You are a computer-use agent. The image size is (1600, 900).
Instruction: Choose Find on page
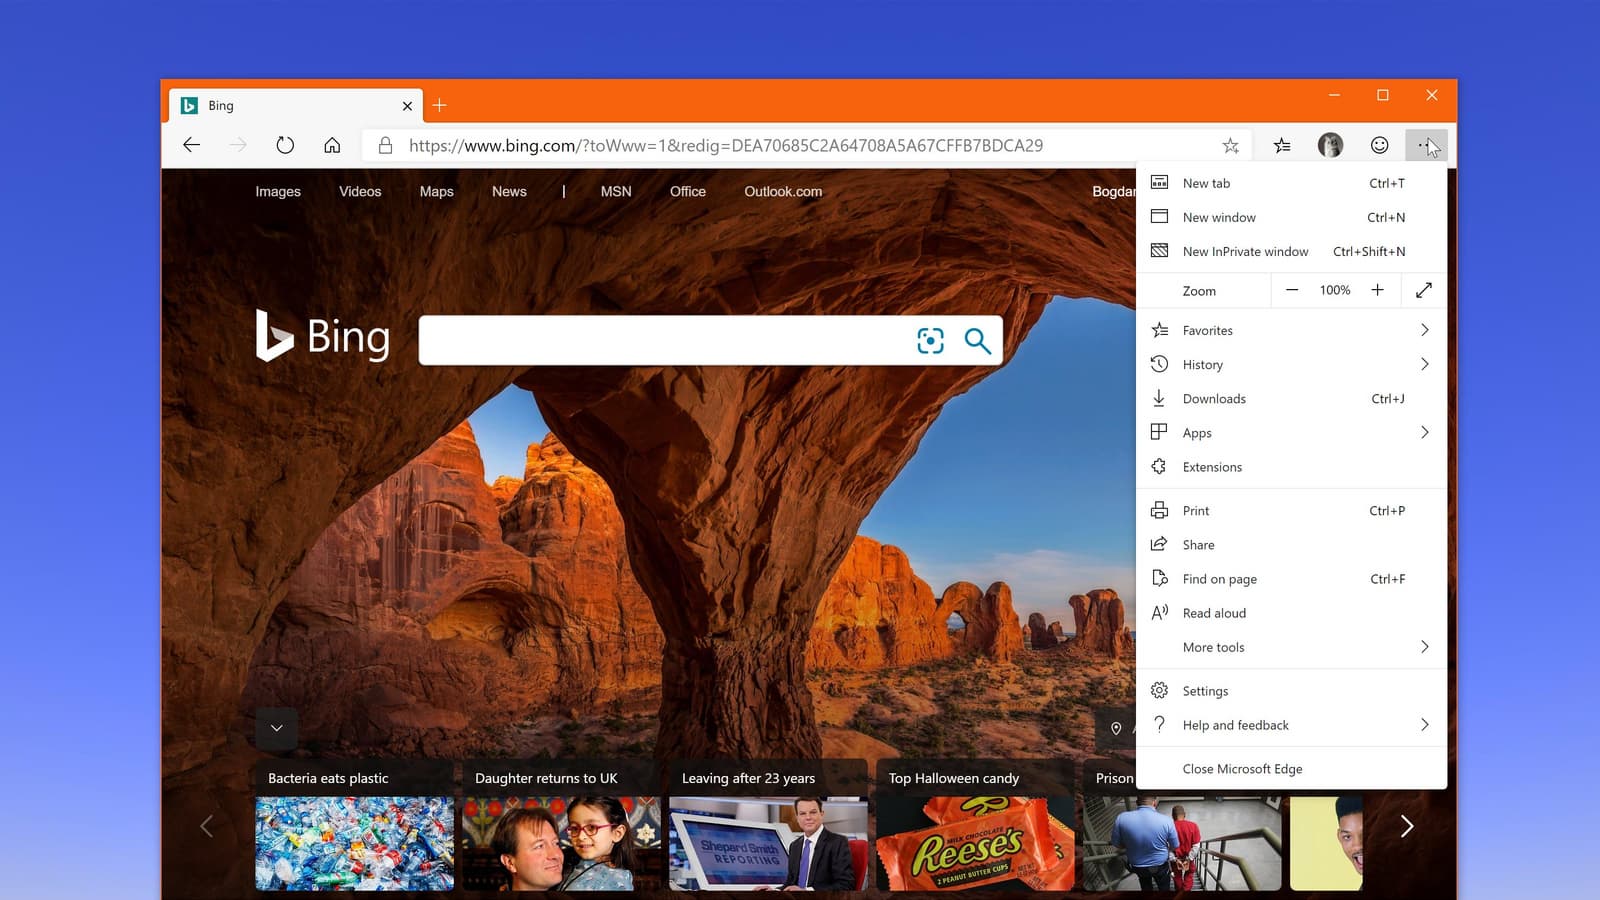point(1292,578)
